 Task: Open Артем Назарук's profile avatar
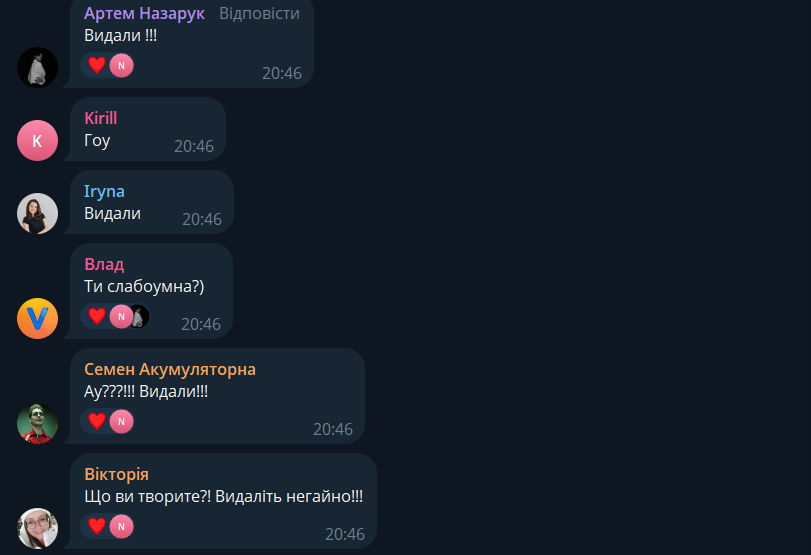click(x=37, y=67)
